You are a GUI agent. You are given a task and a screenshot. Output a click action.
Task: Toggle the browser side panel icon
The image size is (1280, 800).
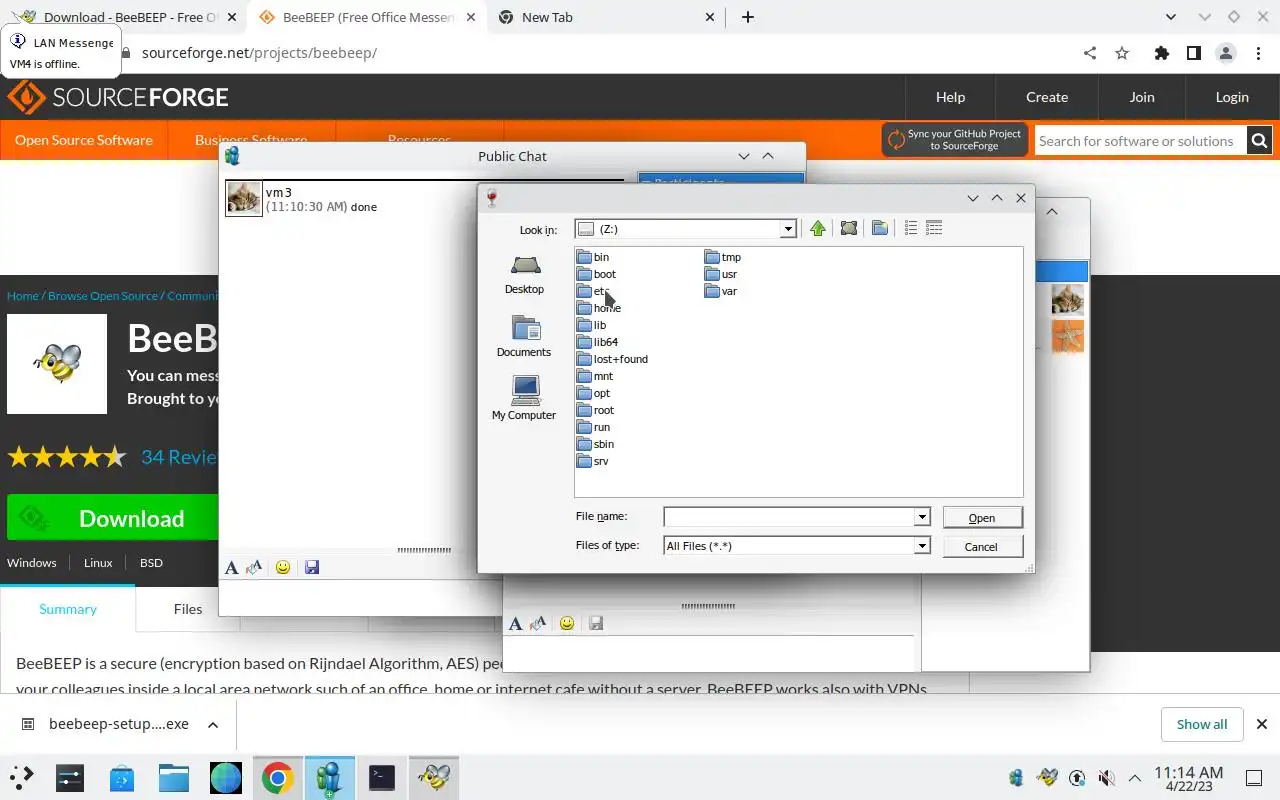(x=1193, y=53)
